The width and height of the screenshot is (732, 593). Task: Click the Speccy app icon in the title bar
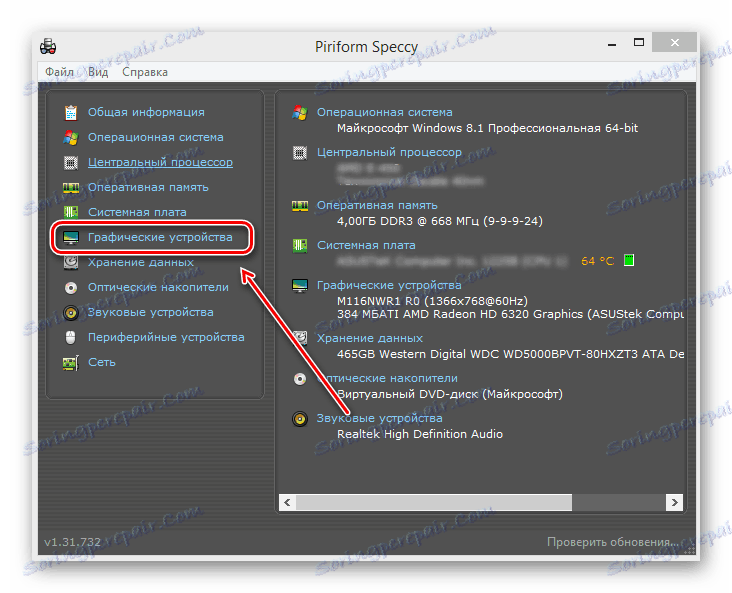point(48,46)
